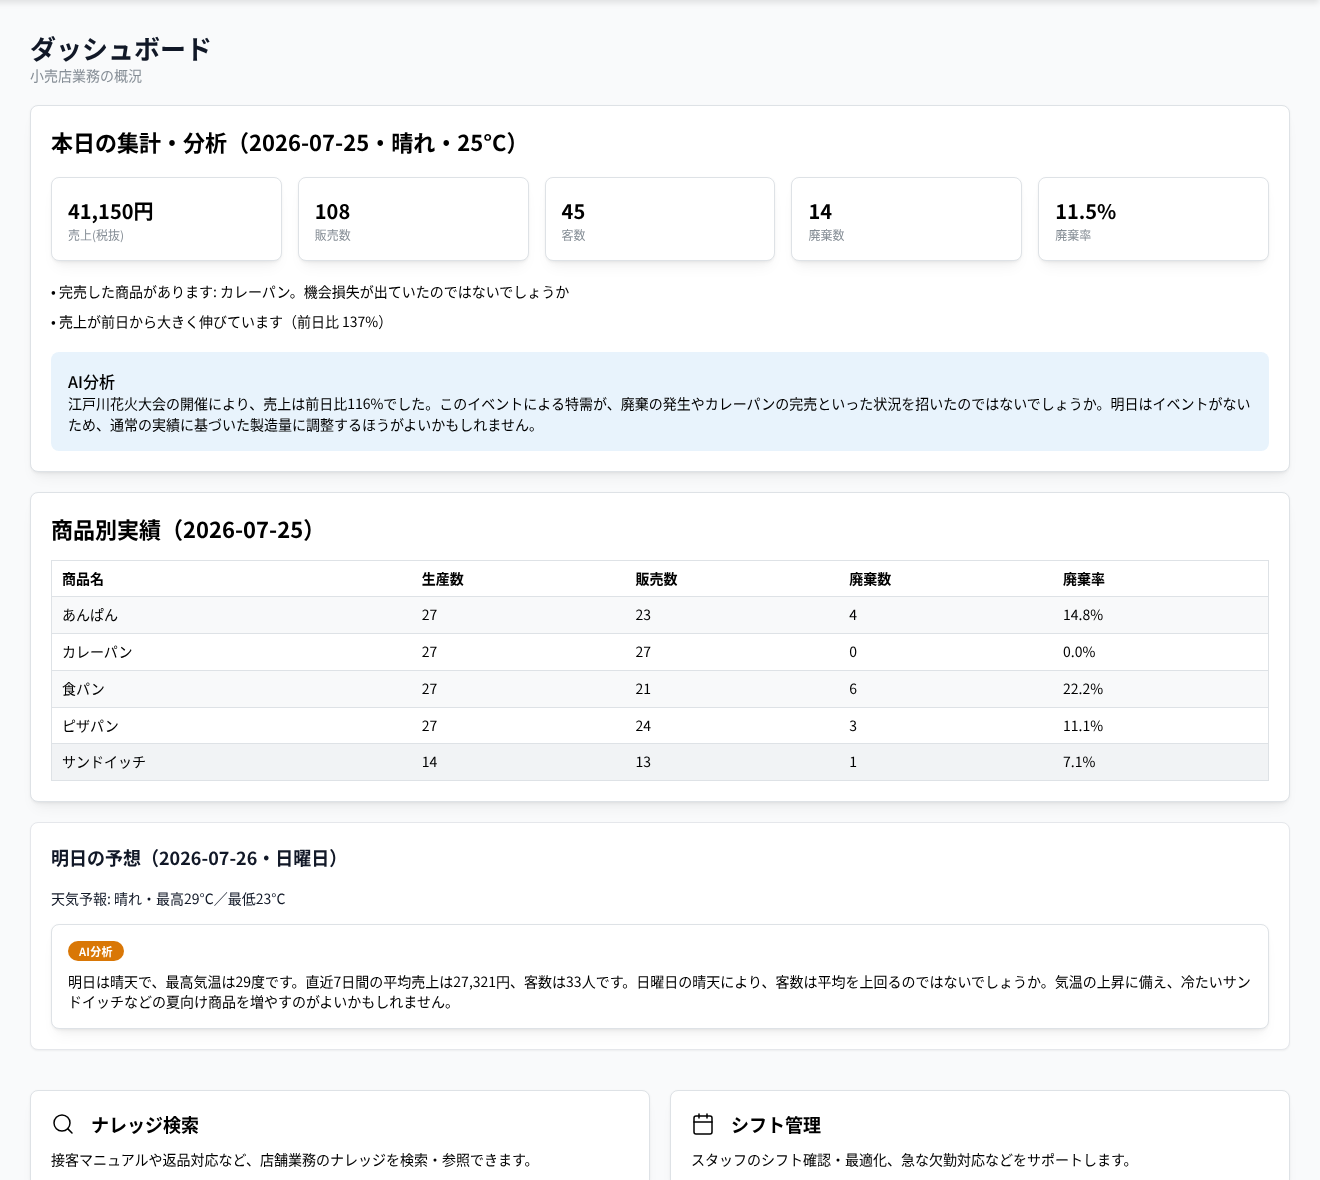
Task: Select the 食パン table row
Action: pyautogui.click(x=660, y=689)
